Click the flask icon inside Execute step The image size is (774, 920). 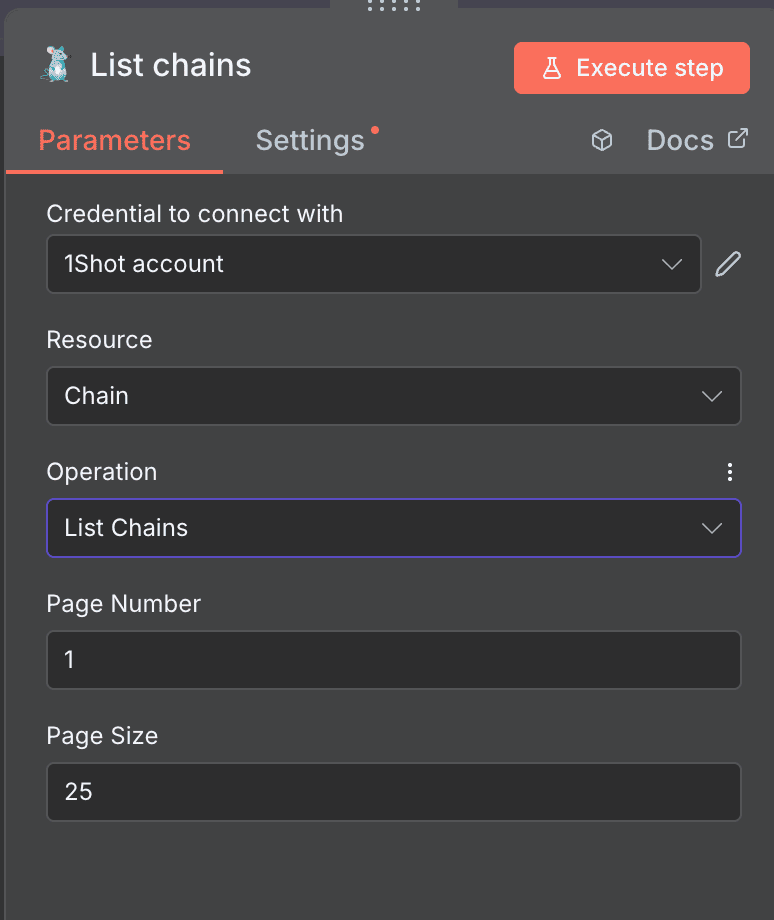click(551, 68)
